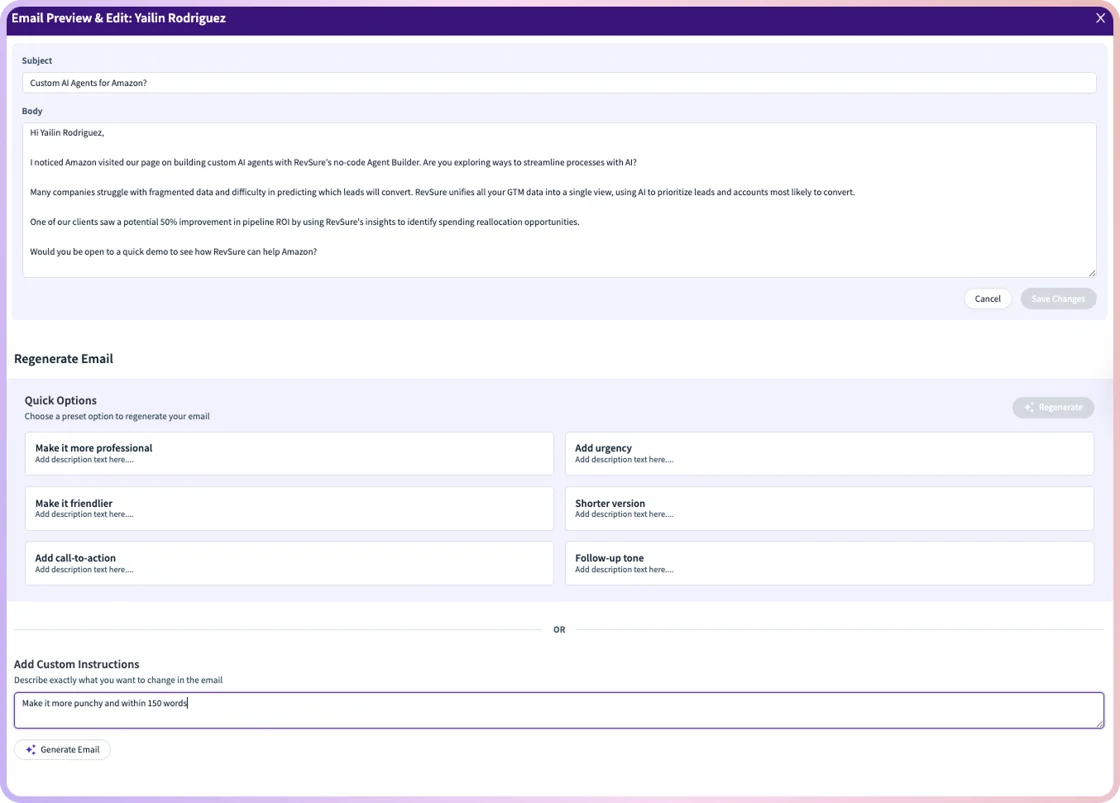Click the Subject label
1120x803 pixels.
(37, 61)
